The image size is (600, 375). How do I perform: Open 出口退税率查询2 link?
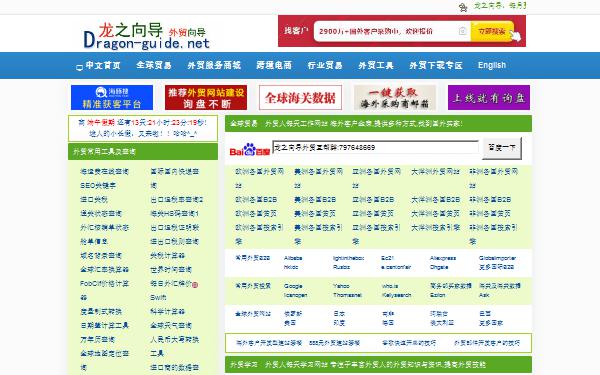click(x=177, y=199)
